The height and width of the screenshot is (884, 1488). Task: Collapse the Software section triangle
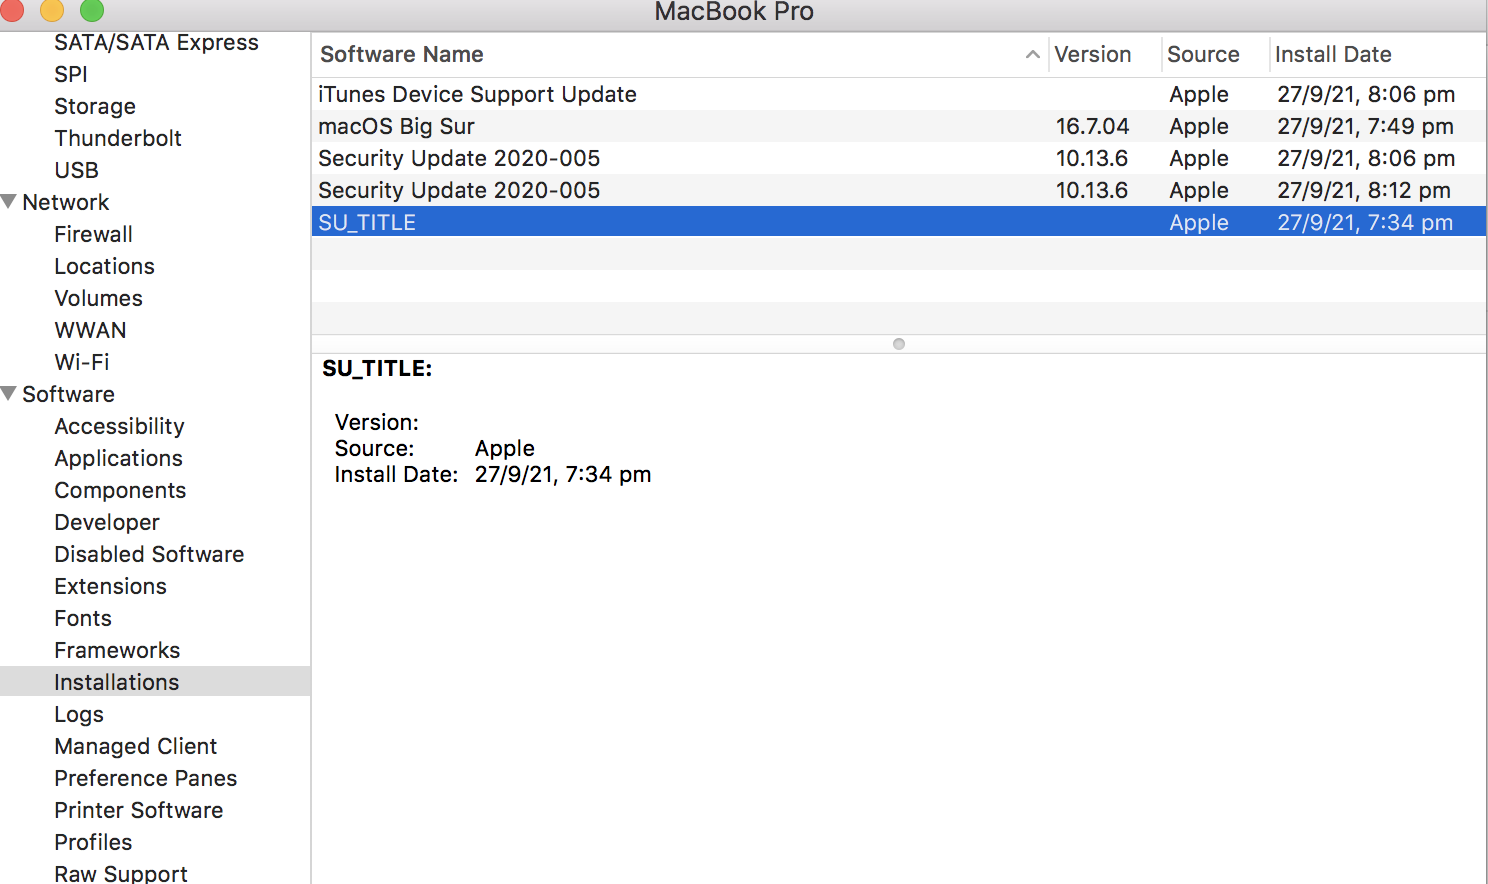(x=9, y=394)
